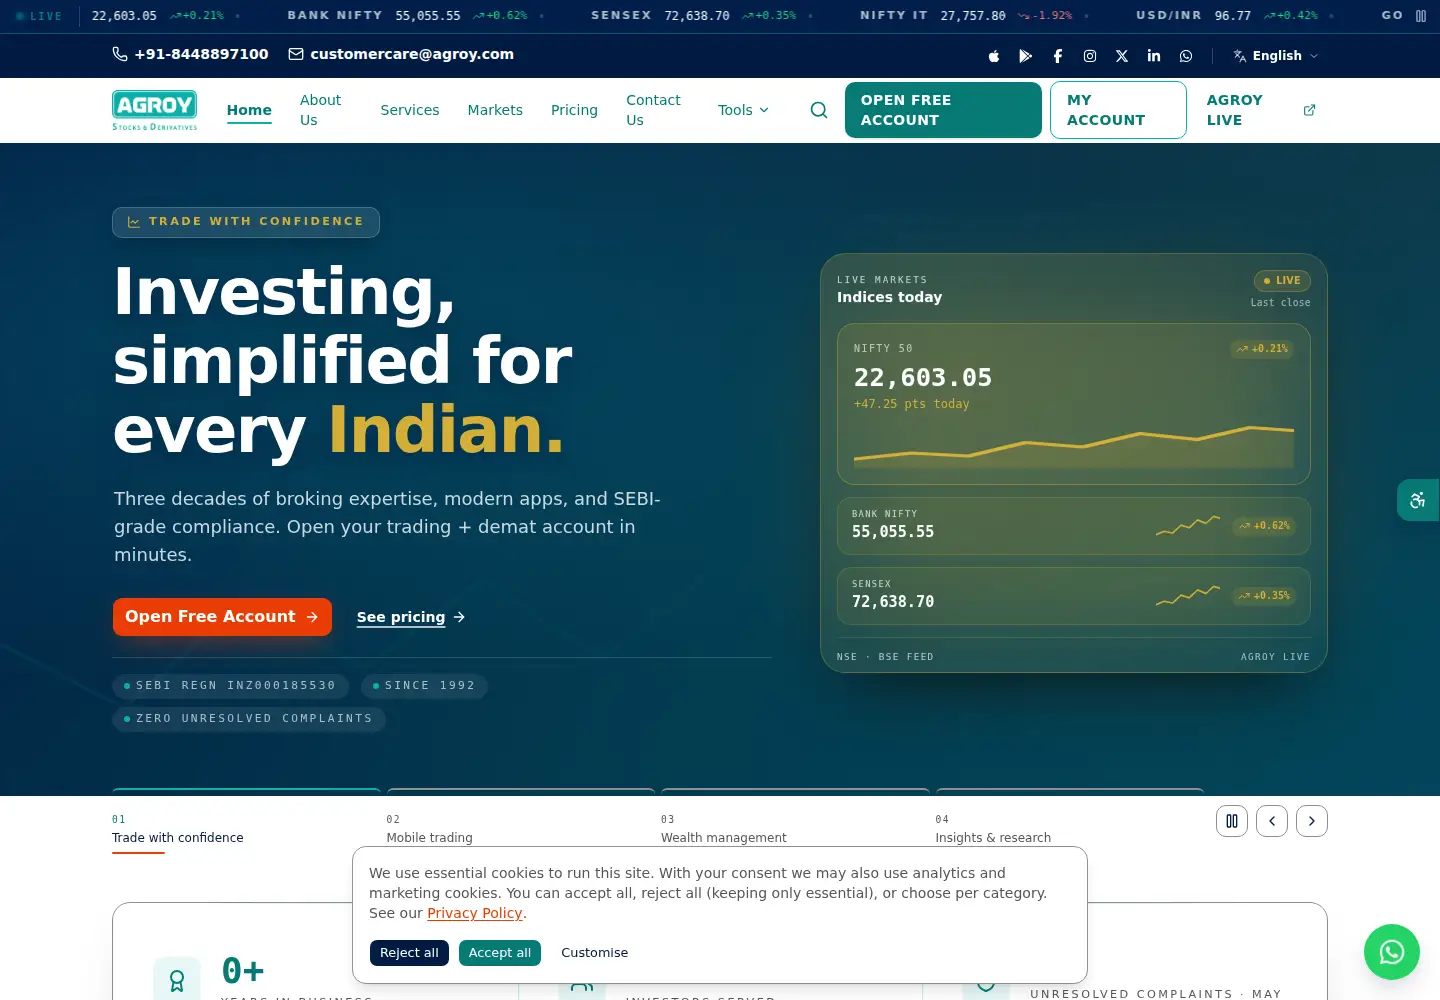Click the USD/INR ticker value 96.77
The height and width of the screenshot is (1000, 1440).
[1233, 16]
